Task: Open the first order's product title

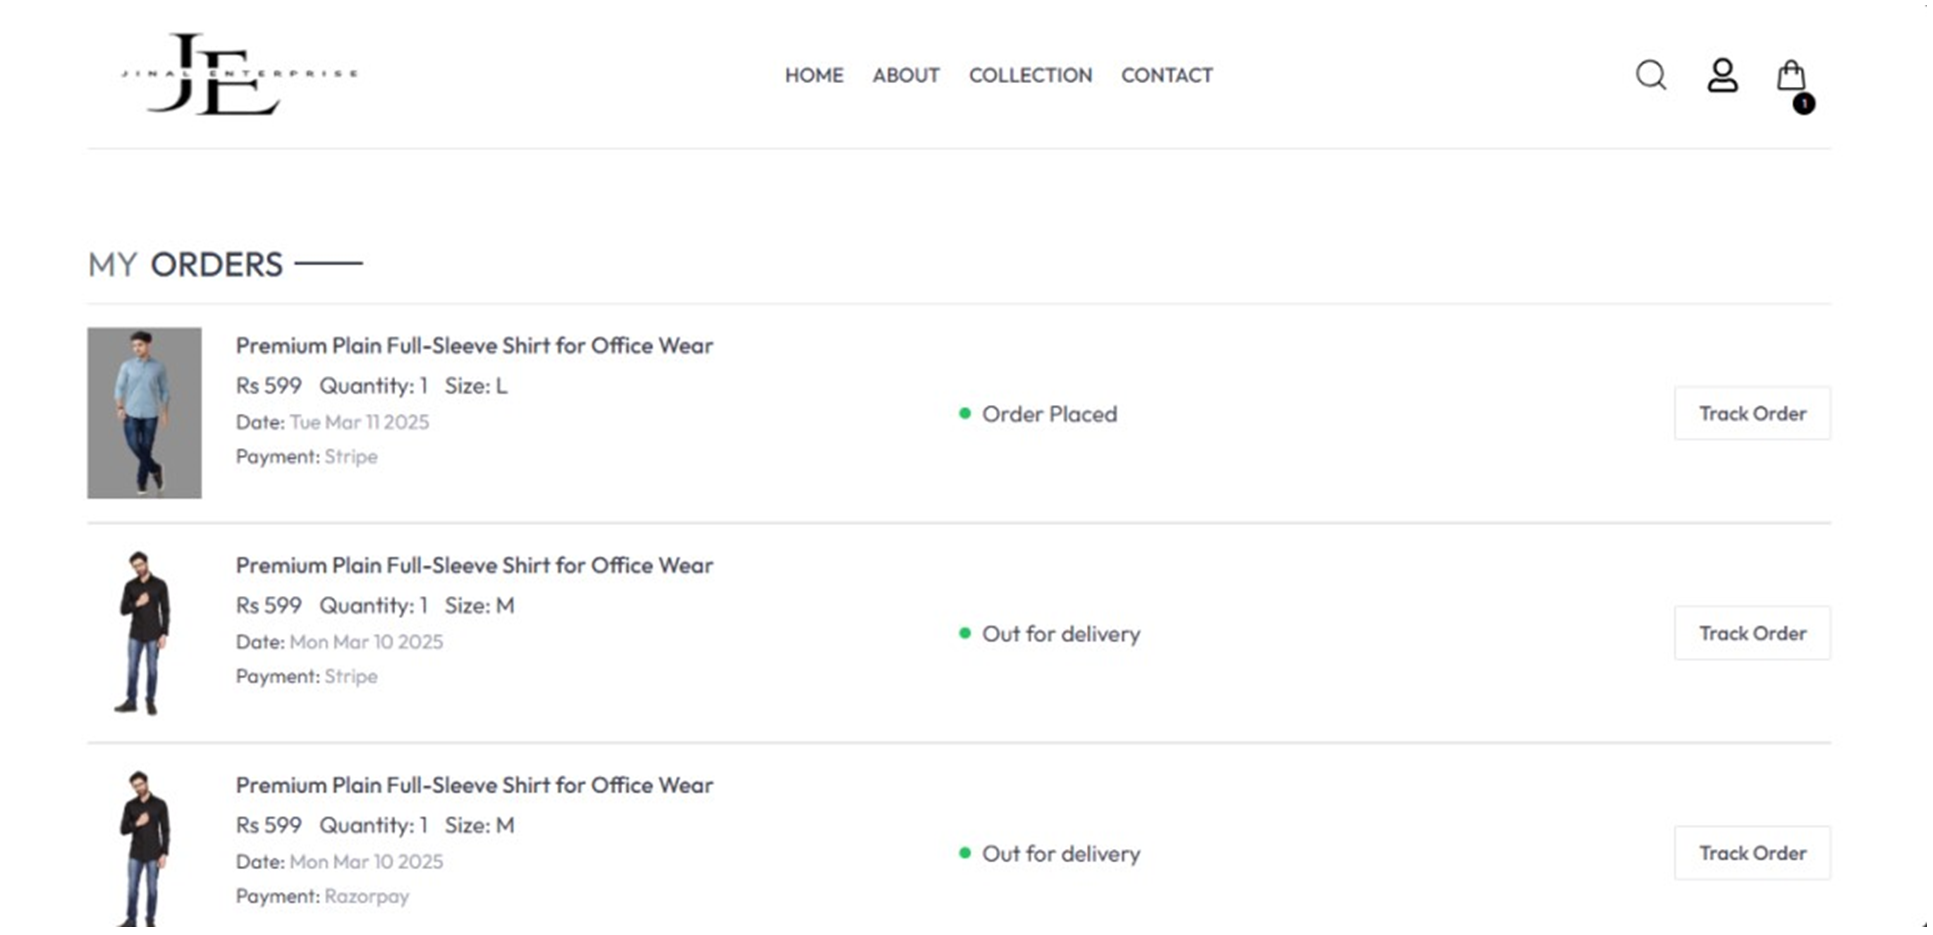Action: click(x=474, y=346)
